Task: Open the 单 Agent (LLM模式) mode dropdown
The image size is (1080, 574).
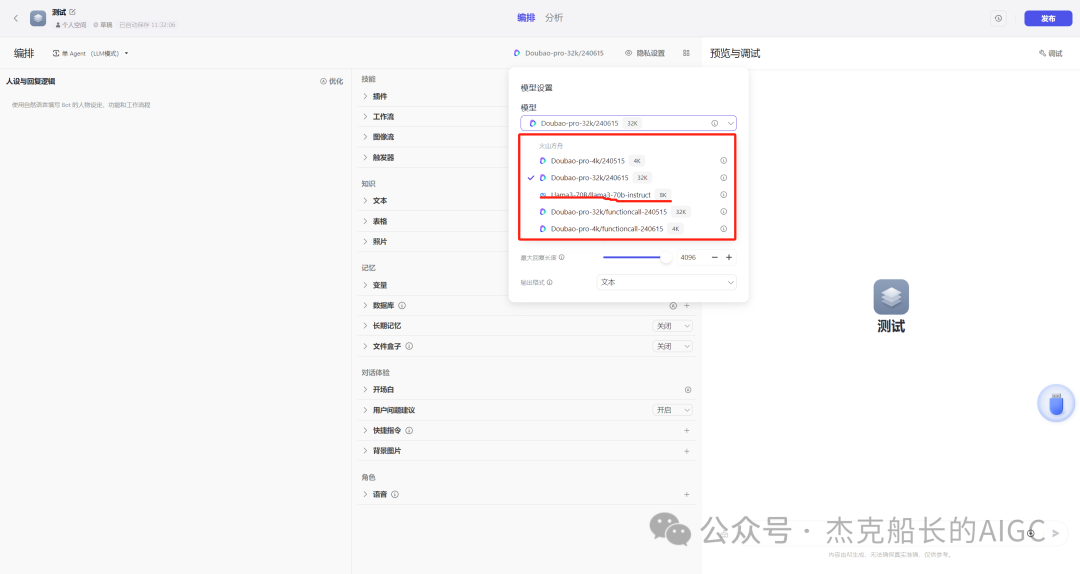Action: point(90,53)
